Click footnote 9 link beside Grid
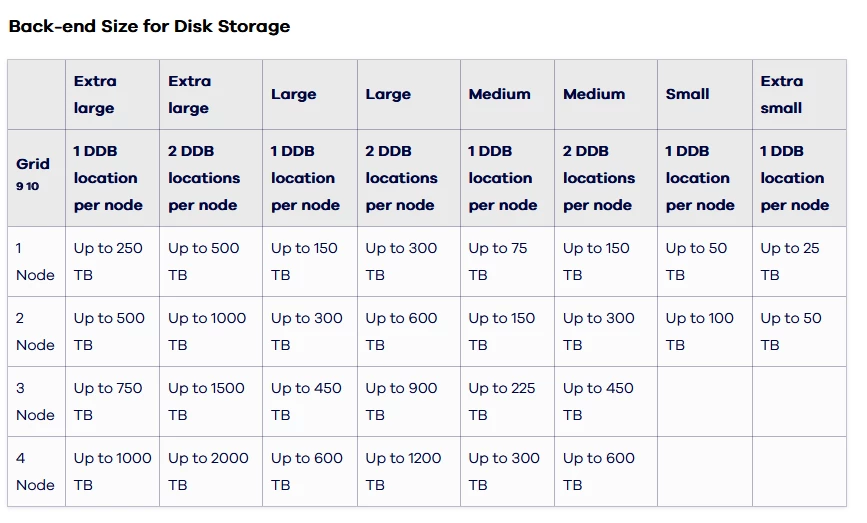The width and height of the screenshot is (867, 523). [x=19, y=186]
